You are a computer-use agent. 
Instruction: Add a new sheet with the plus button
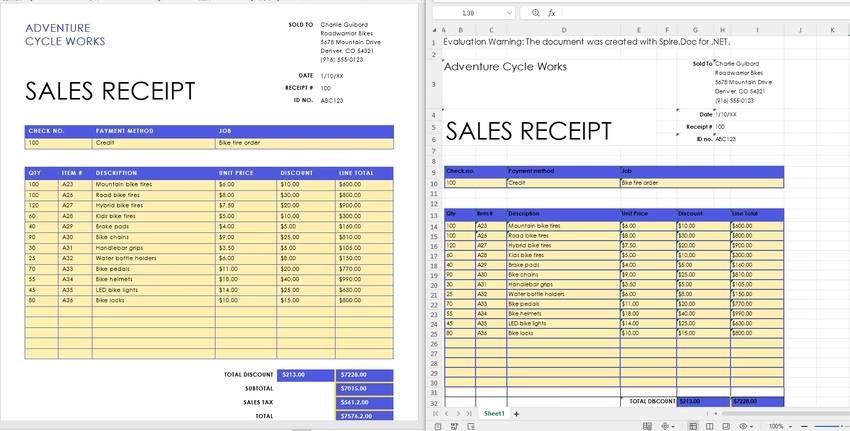pos(517,414)
